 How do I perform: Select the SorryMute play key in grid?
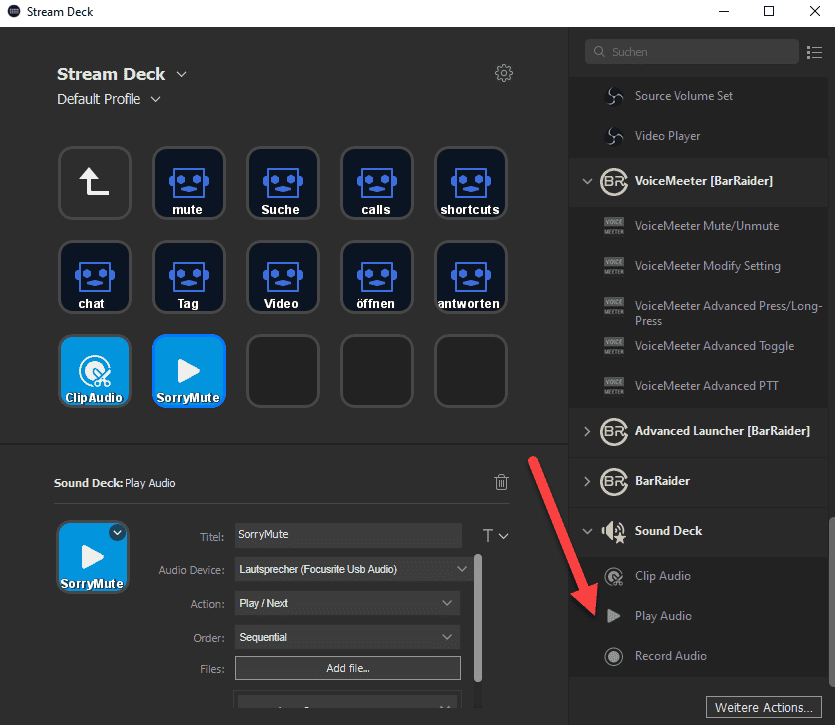pos(189,371)
